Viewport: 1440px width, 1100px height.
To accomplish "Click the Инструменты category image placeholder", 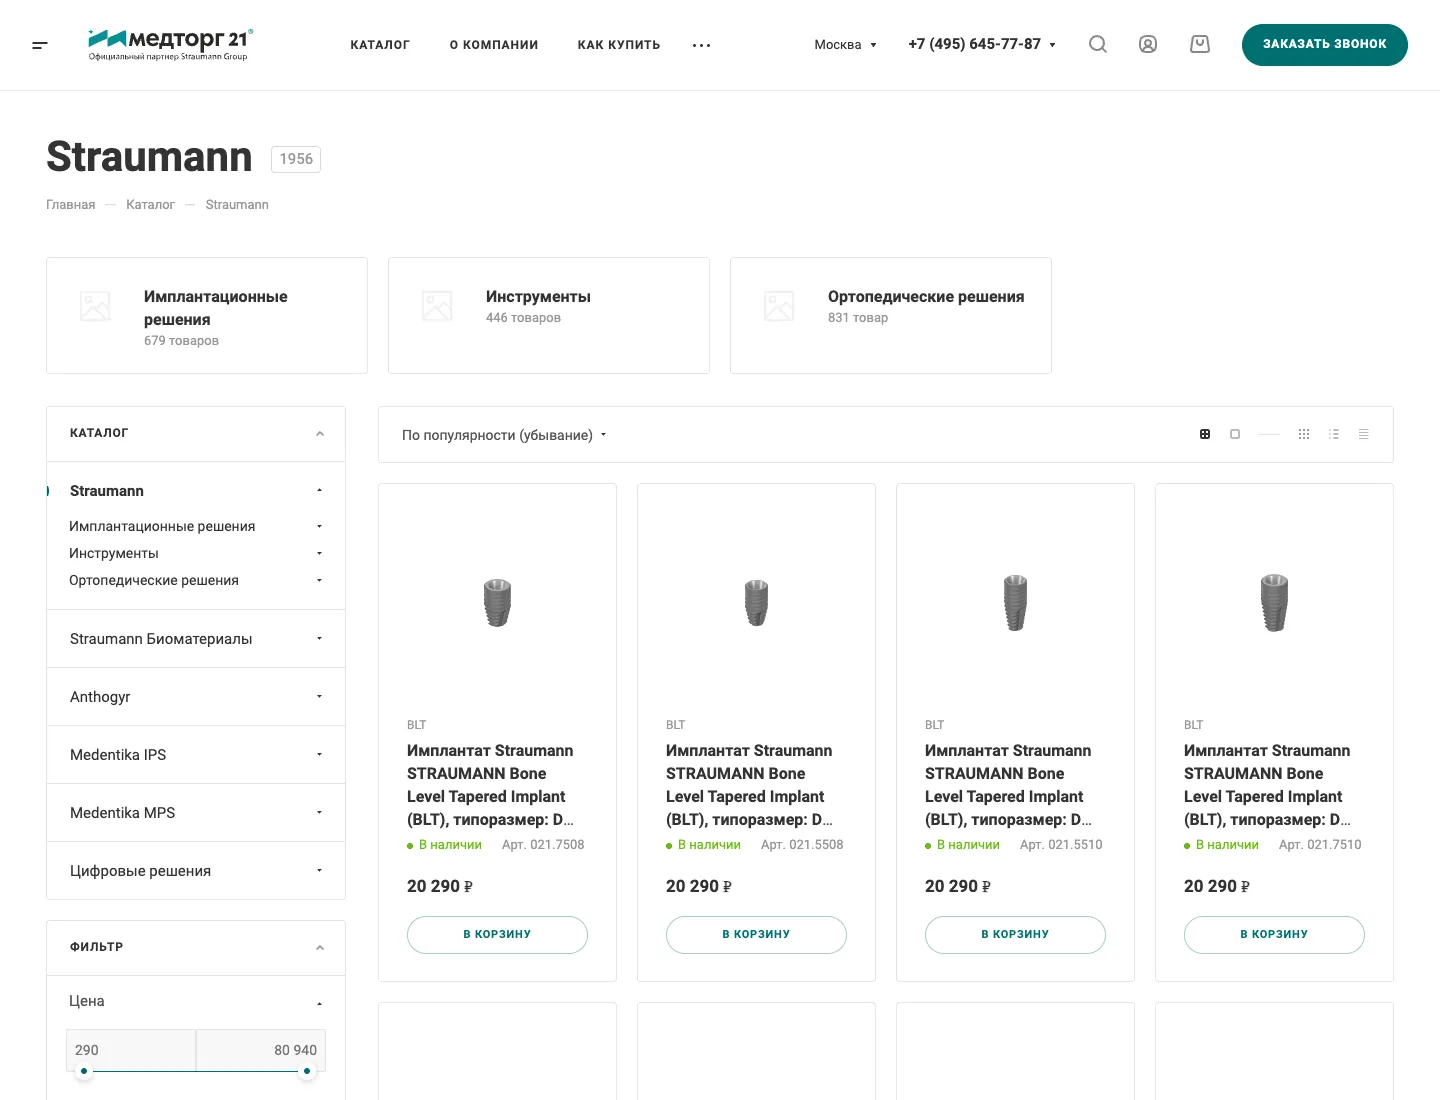I will click(437, 306).
